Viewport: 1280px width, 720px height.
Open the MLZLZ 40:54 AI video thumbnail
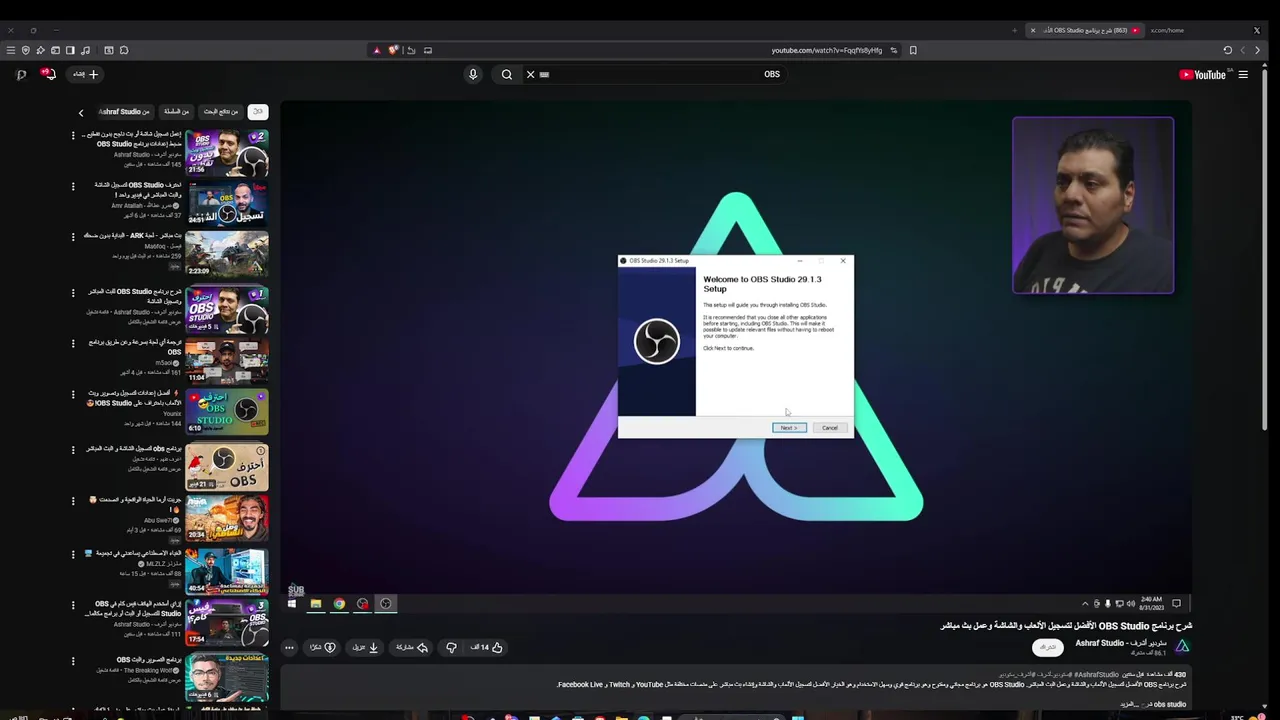click(x=227, y=571)
